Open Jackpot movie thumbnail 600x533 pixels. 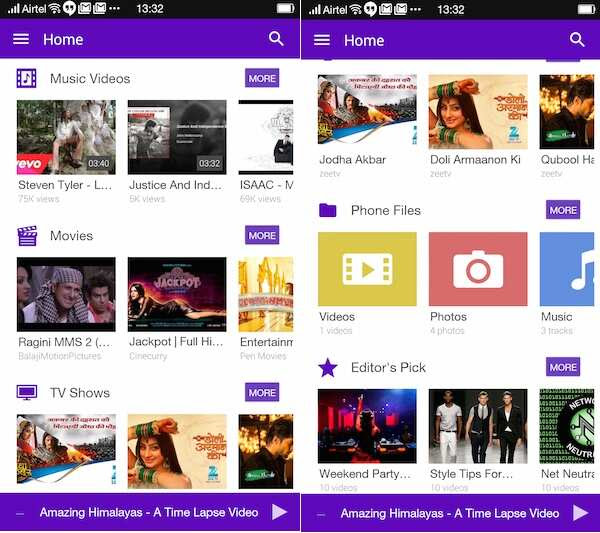[x=177, y=294]
